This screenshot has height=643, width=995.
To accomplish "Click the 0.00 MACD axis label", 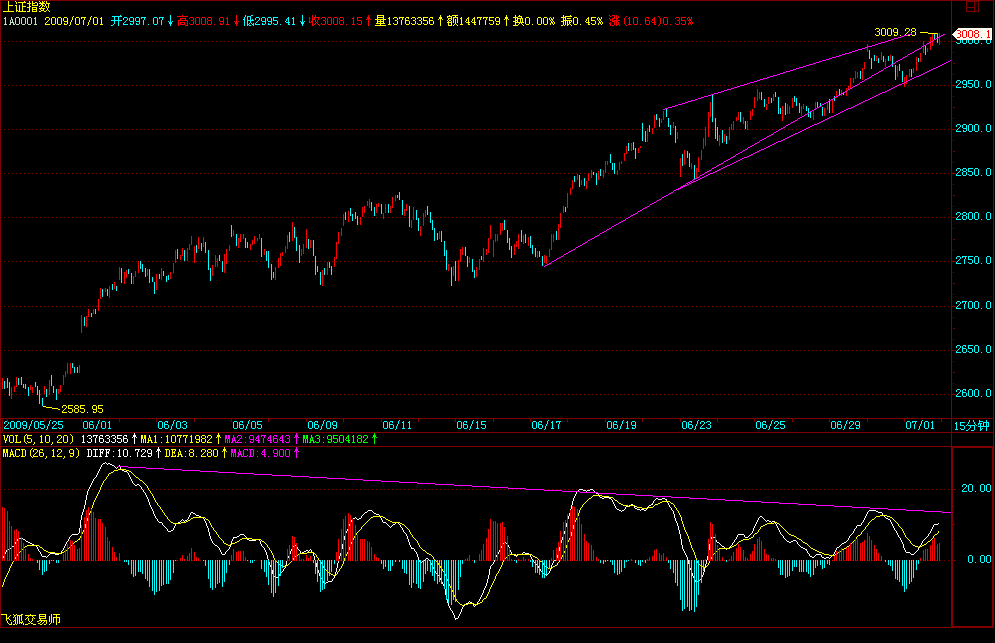I will coord(979,559).
